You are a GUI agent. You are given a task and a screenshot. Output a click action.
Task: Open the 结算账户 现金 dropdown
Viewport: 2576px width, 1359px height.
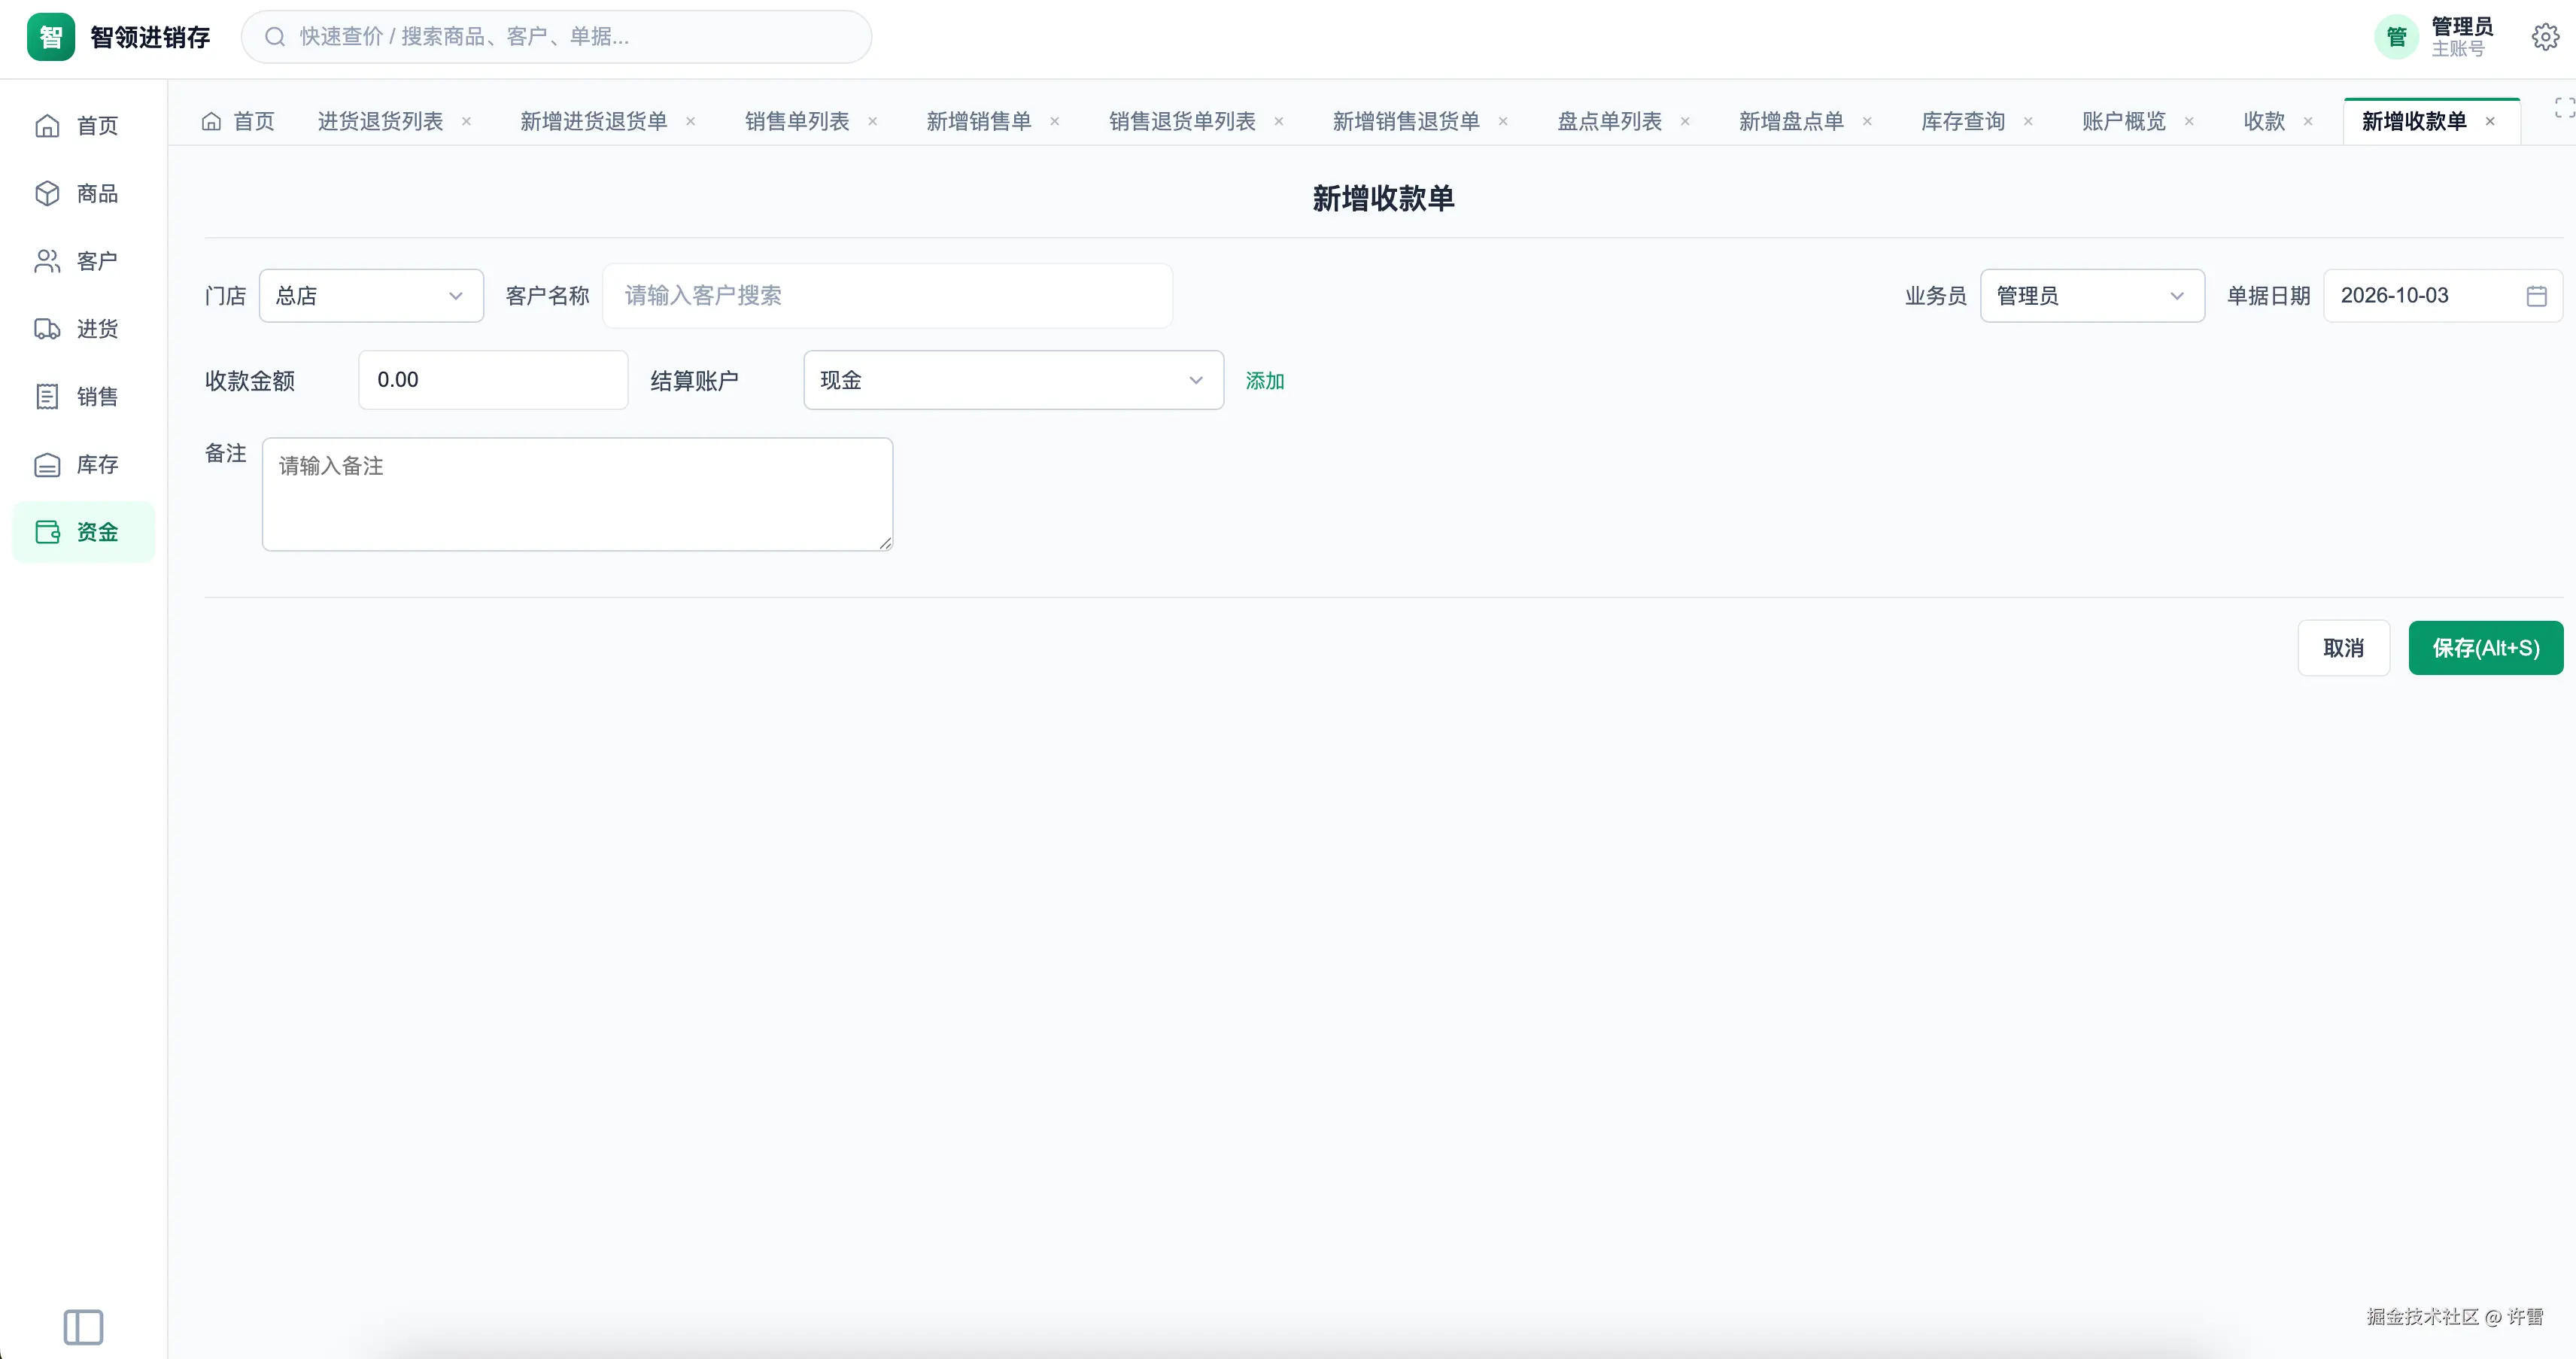pos(1013,380)
